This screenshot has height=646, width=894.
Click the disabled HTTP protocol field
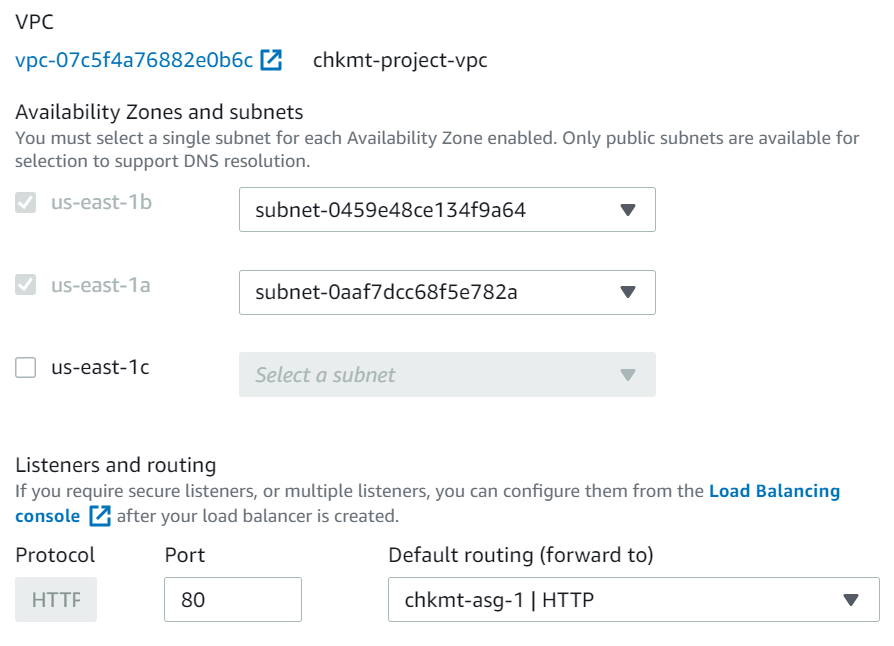[x=55, y=599]
